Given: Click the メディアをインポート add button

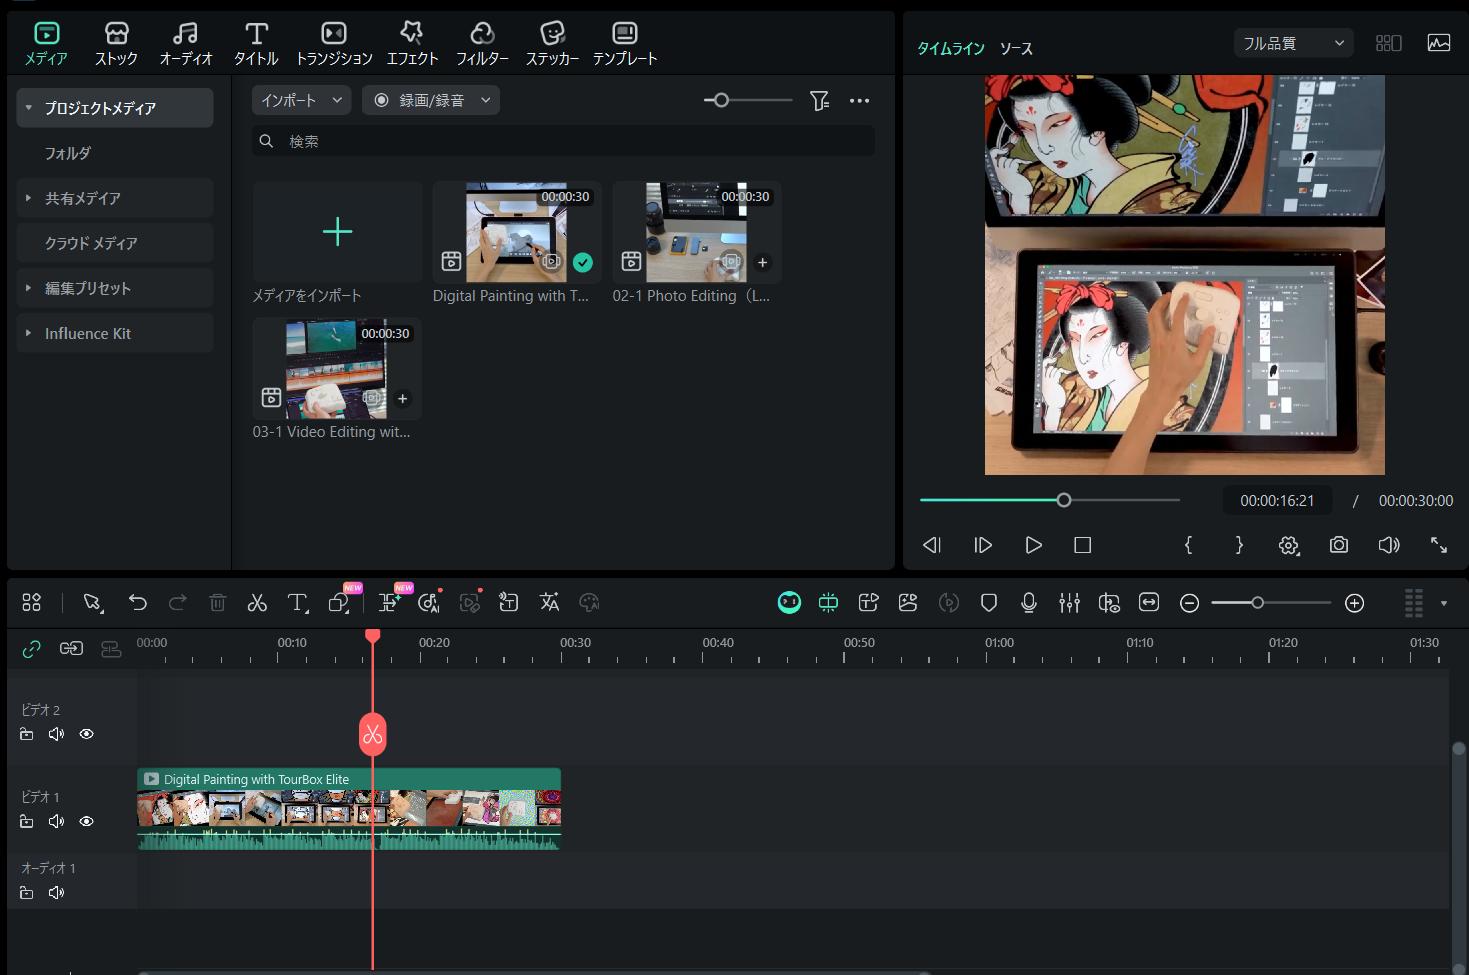Looking at the screenshot, I should 337,232.
